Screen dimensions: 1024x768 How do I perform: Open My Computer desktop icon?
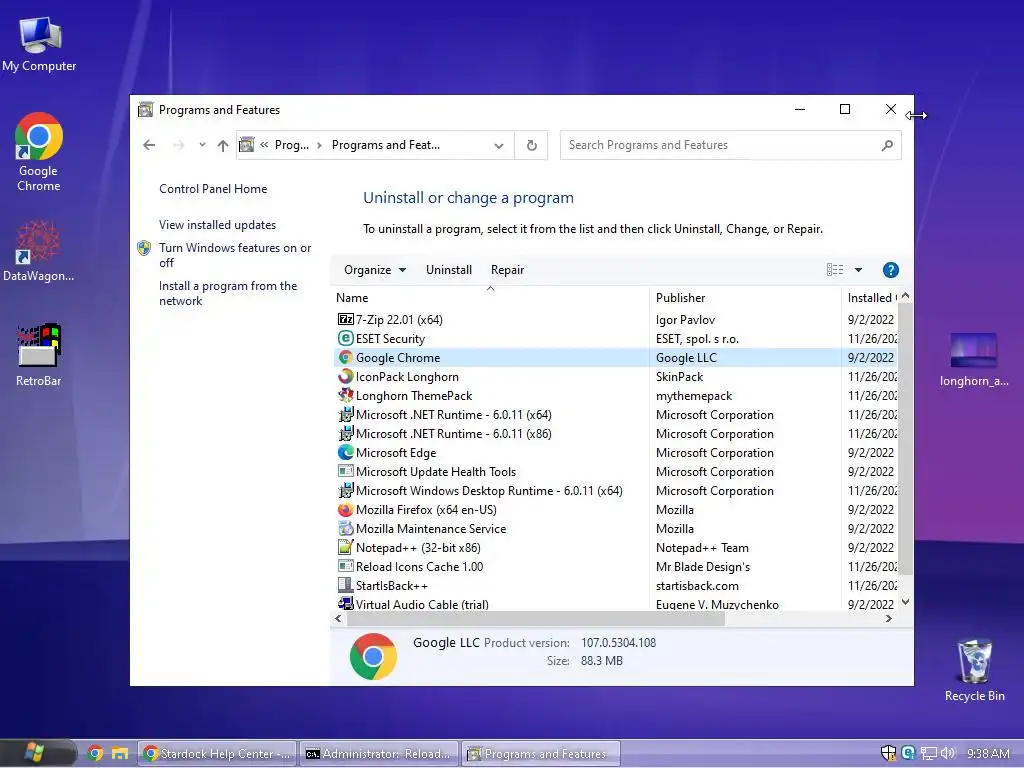coord(39,44)
